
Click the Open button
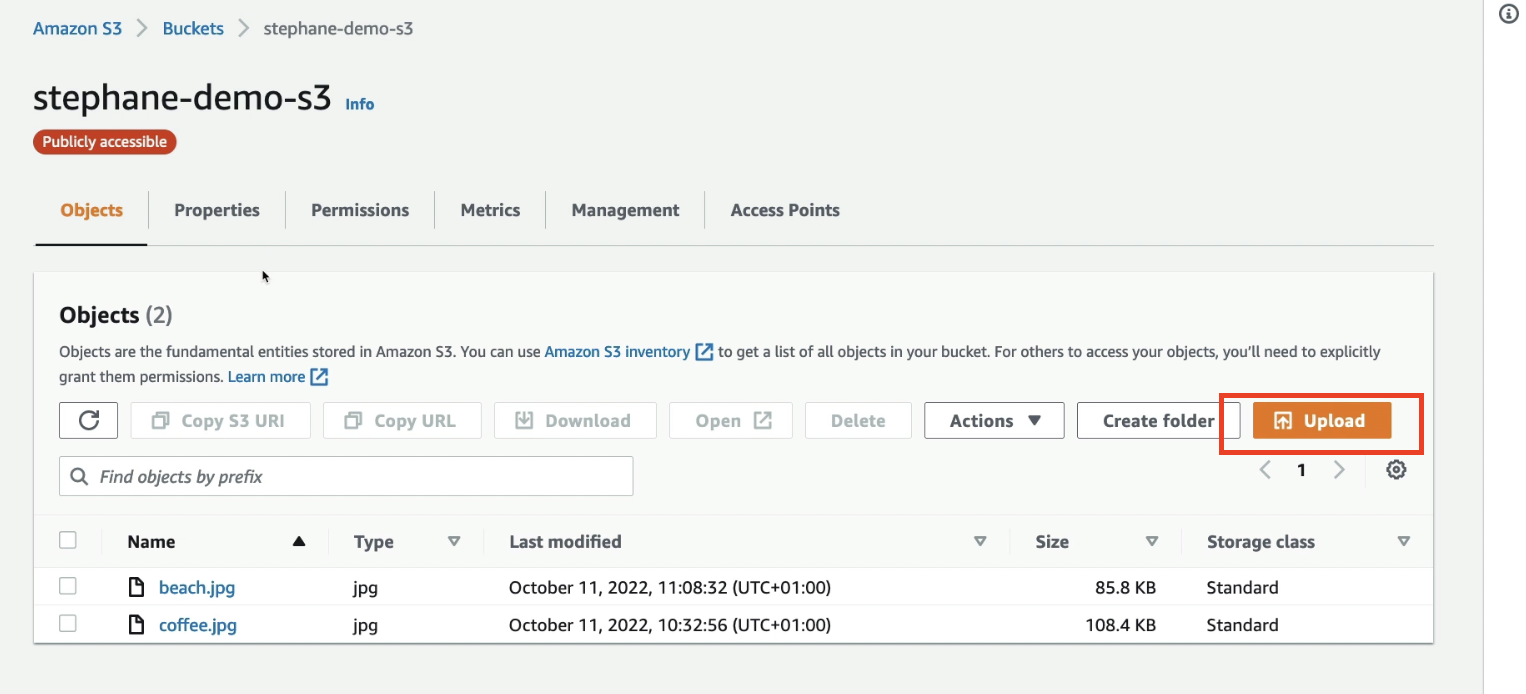point(731,421)
